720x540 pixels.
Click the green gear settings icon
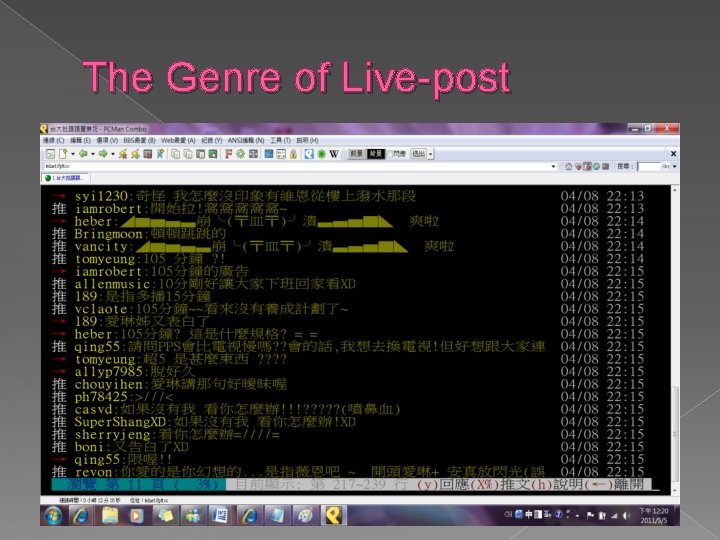coord(241,154)
